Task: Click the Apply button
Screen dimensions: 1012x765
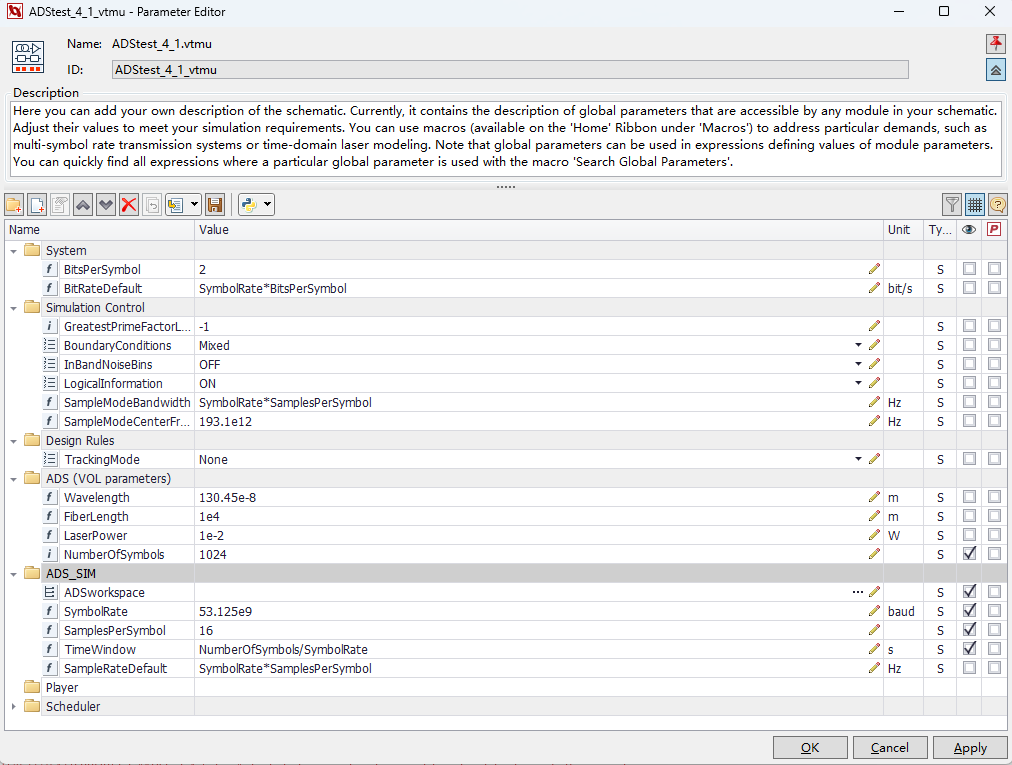Action: tap(970, 748)
